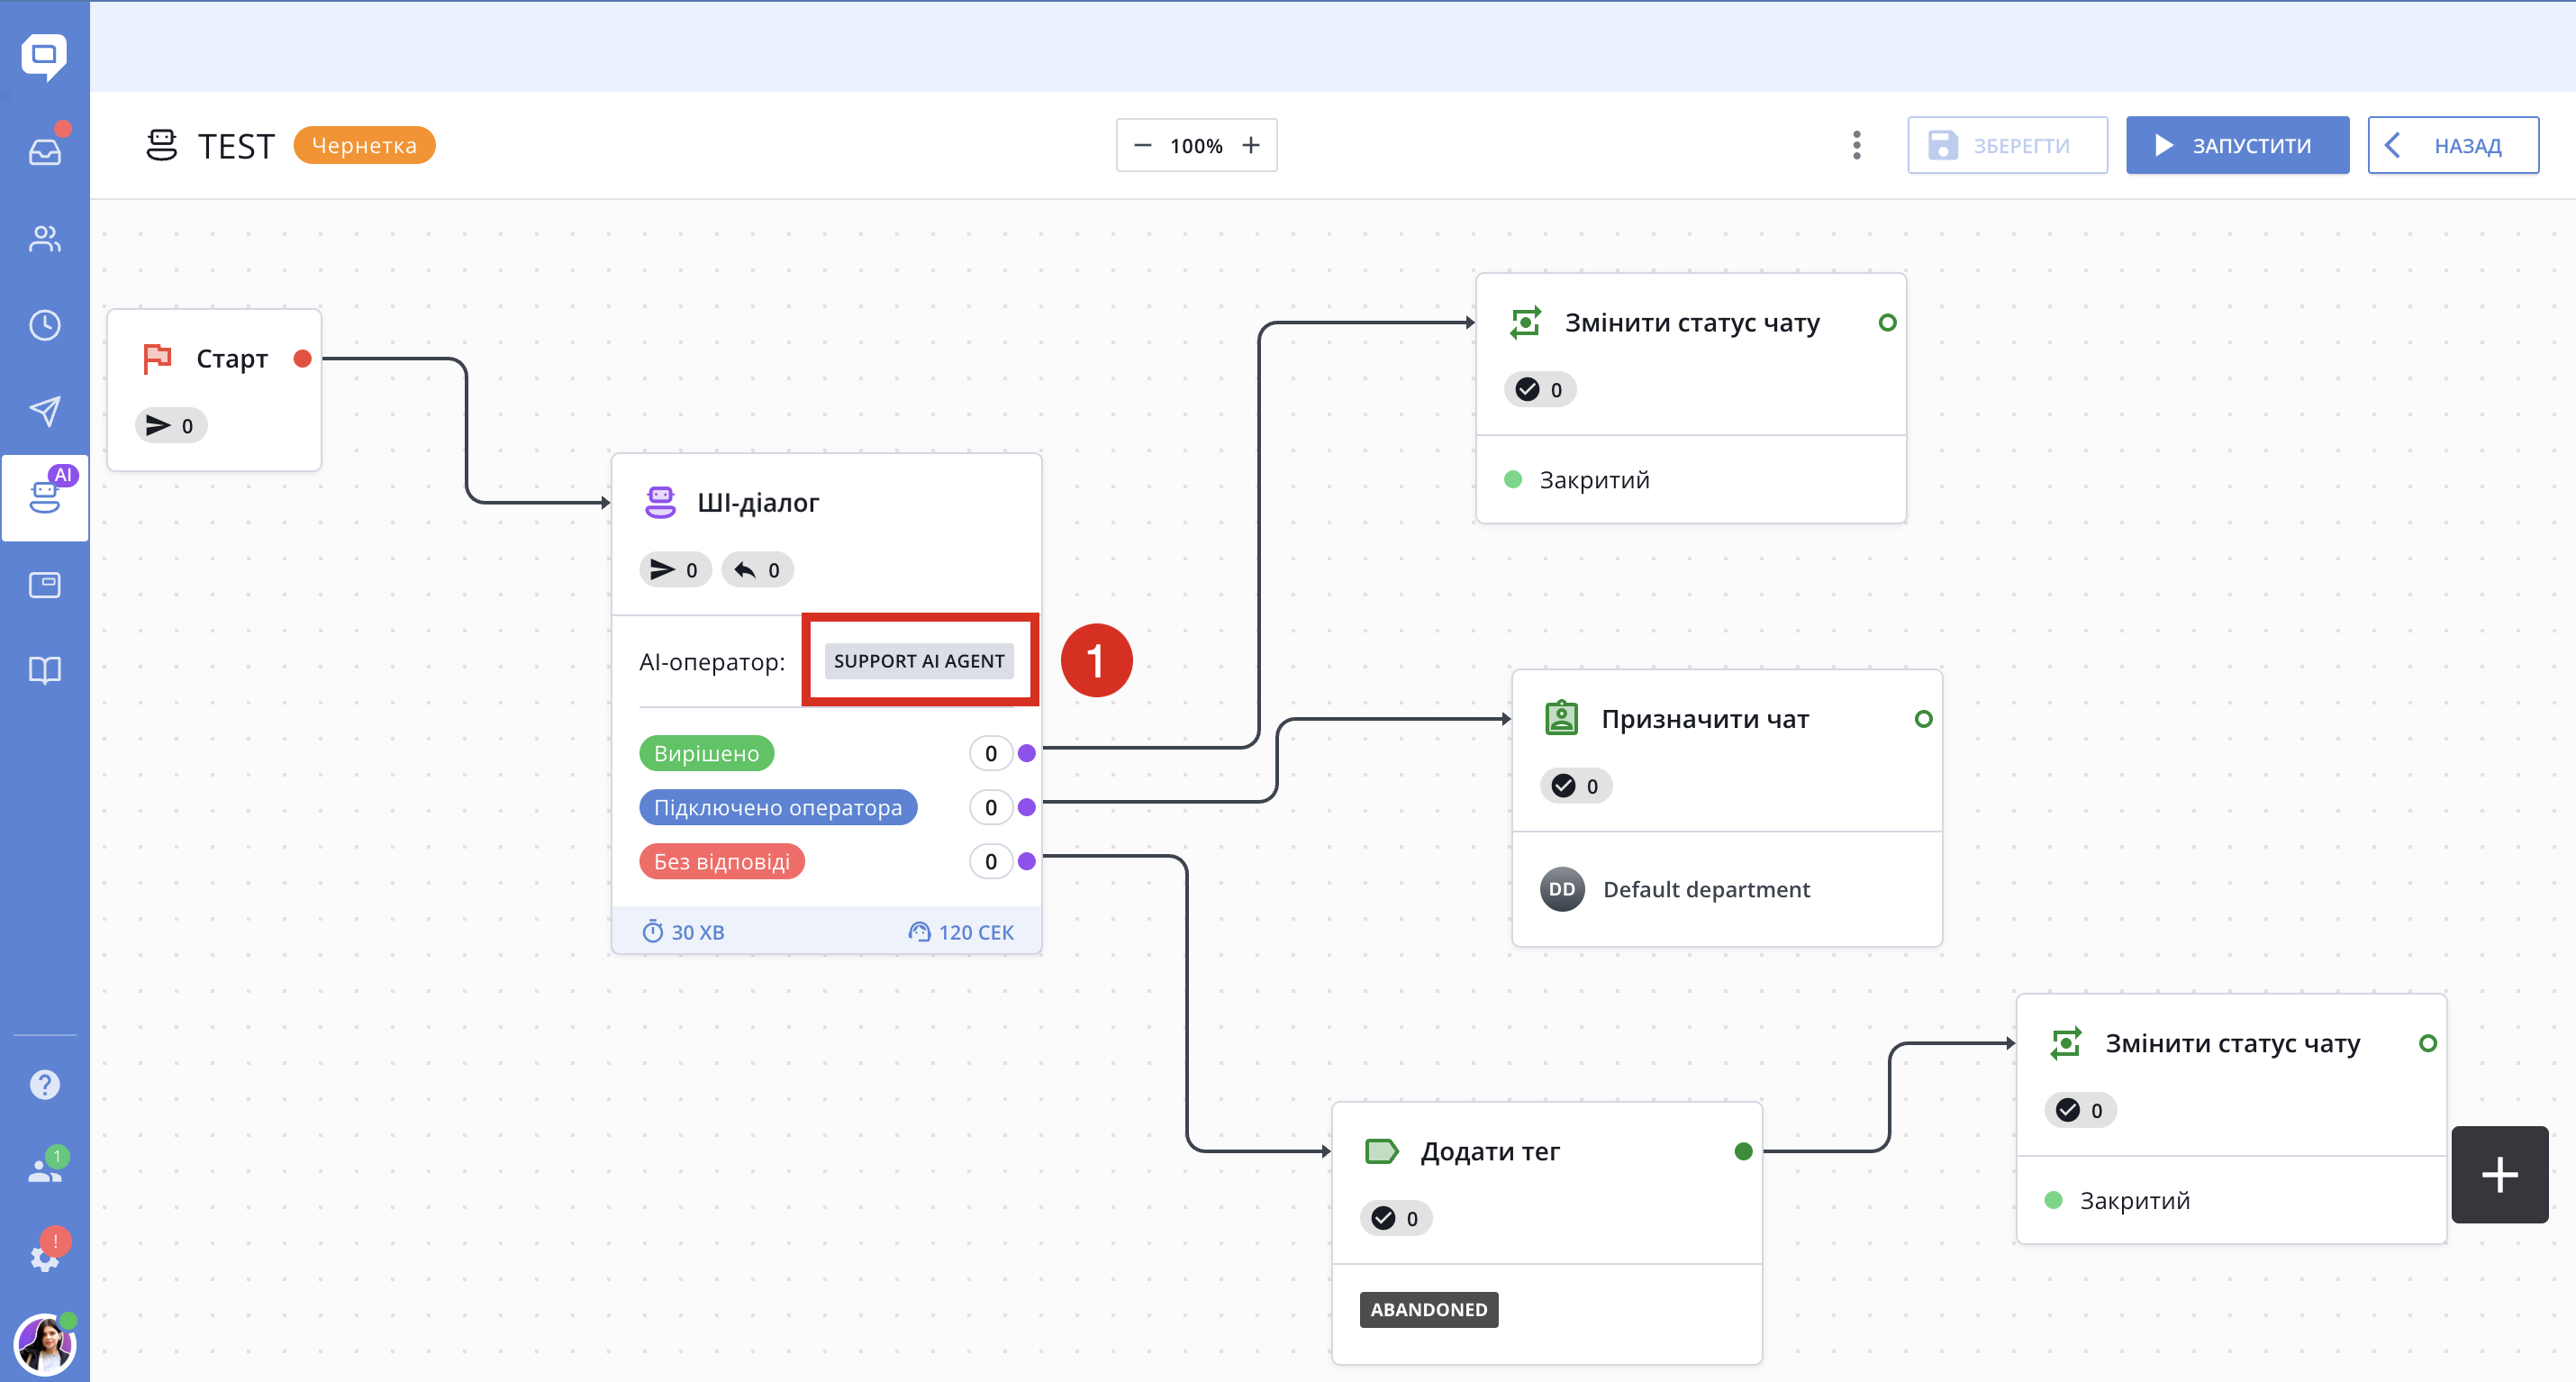Click the tag icon on Додати тег
This screenshot has height=1382, width=2576.
1381,1151
